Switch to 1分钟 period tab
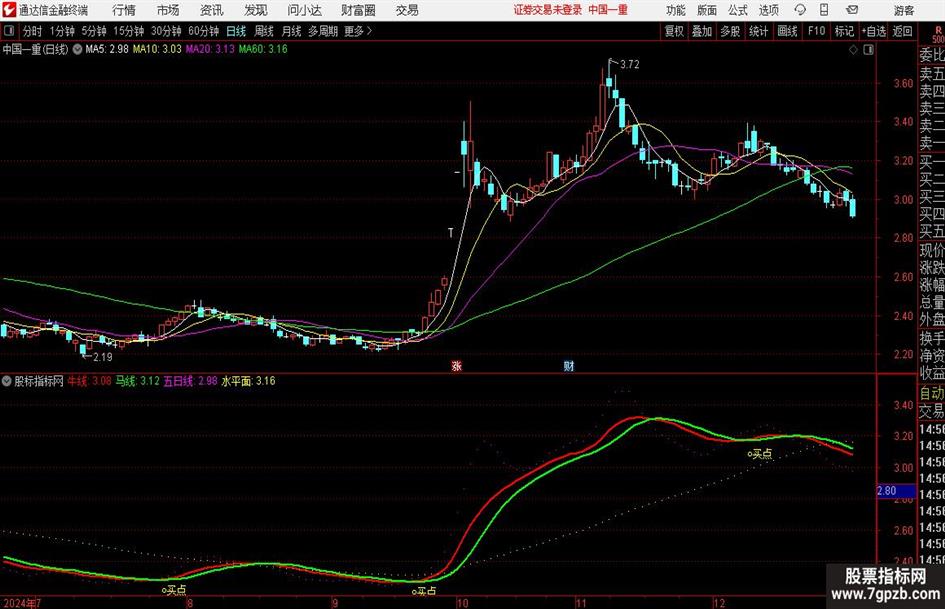The image size is (945, 609). 61,31
